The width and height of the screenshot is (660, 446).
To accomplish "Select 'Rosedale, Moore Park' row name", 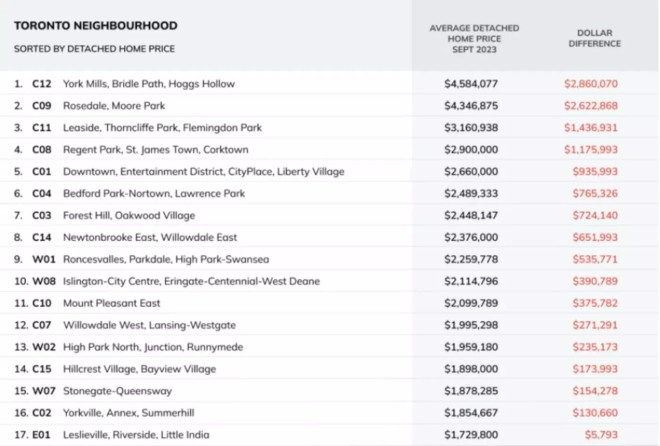I will tap(114, 106).
